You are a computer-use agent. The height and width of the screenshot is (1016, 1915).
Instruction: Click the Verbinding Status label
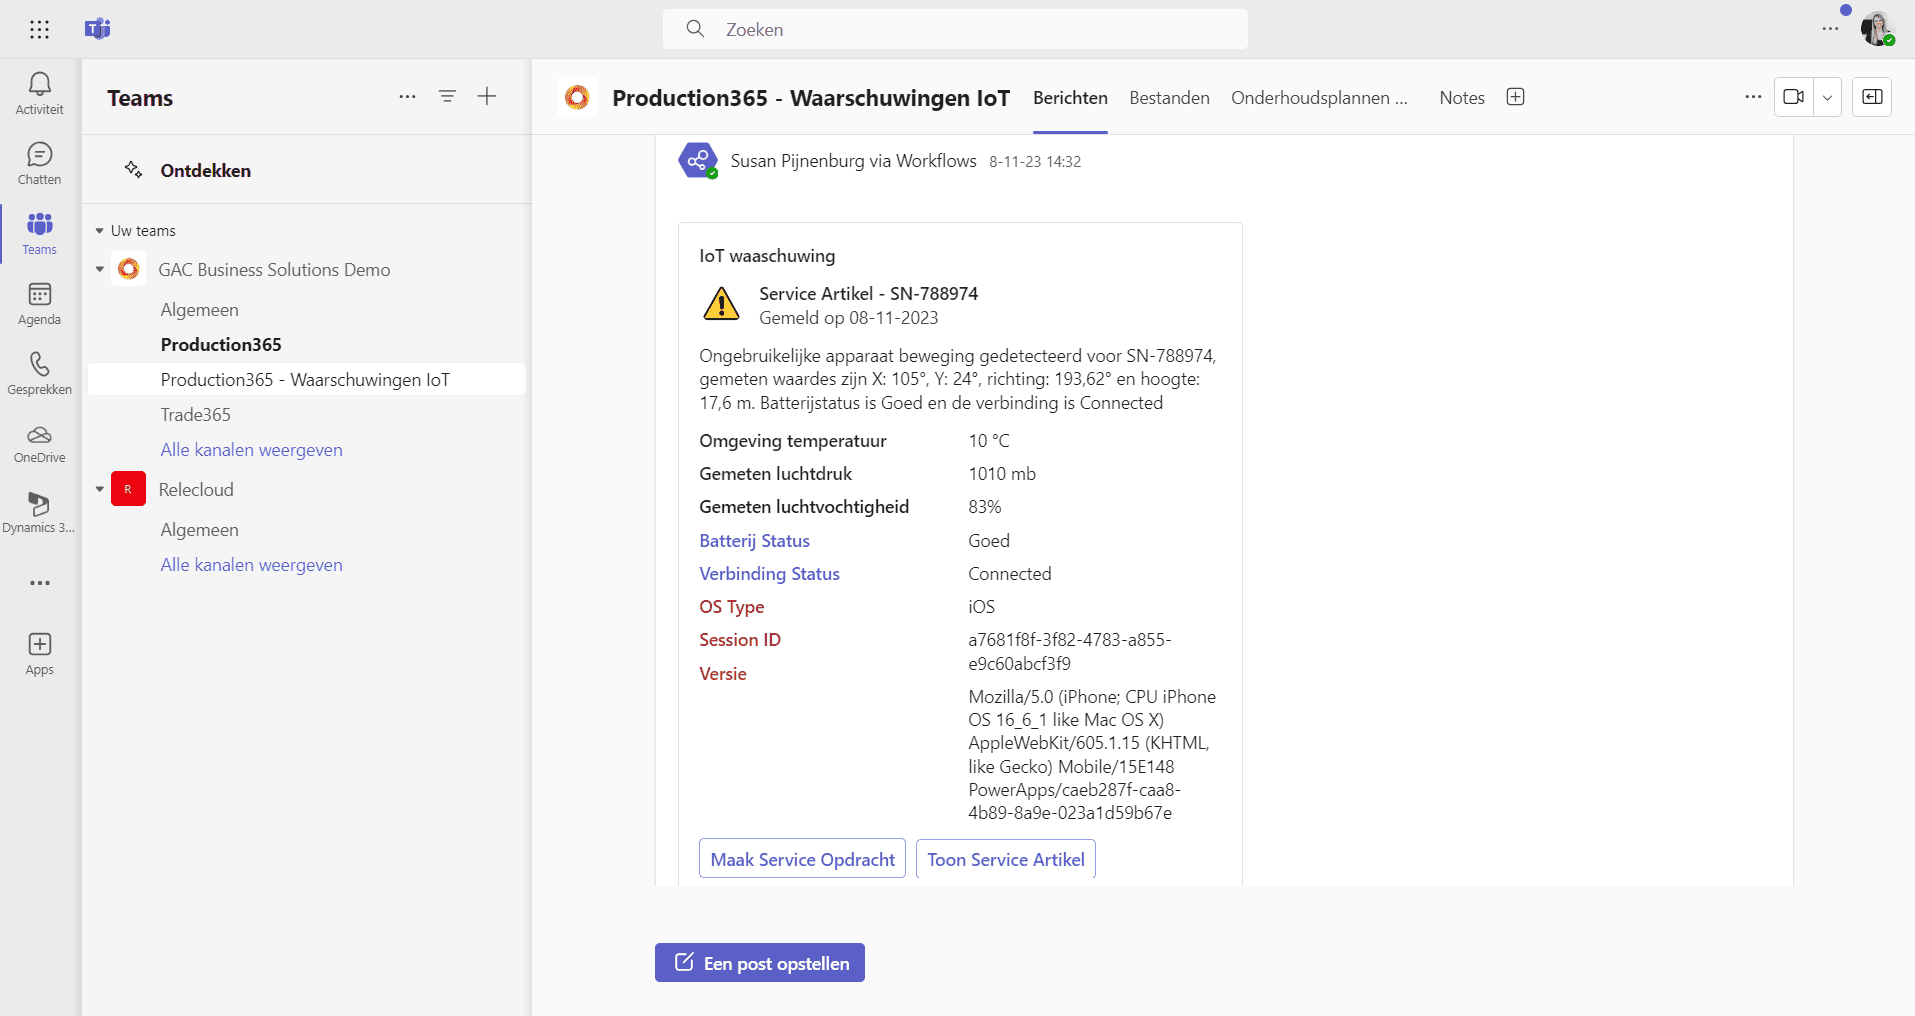(x=769, y=574)
